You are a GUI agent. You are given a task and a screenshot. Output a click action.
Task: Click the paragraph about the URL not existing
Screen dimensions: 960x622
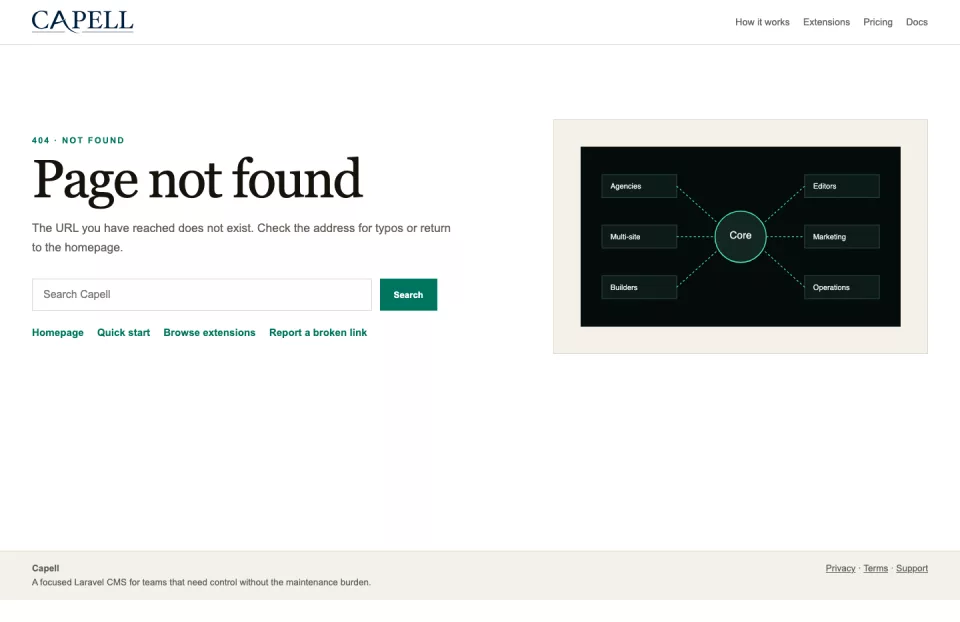tap(241, 238)
